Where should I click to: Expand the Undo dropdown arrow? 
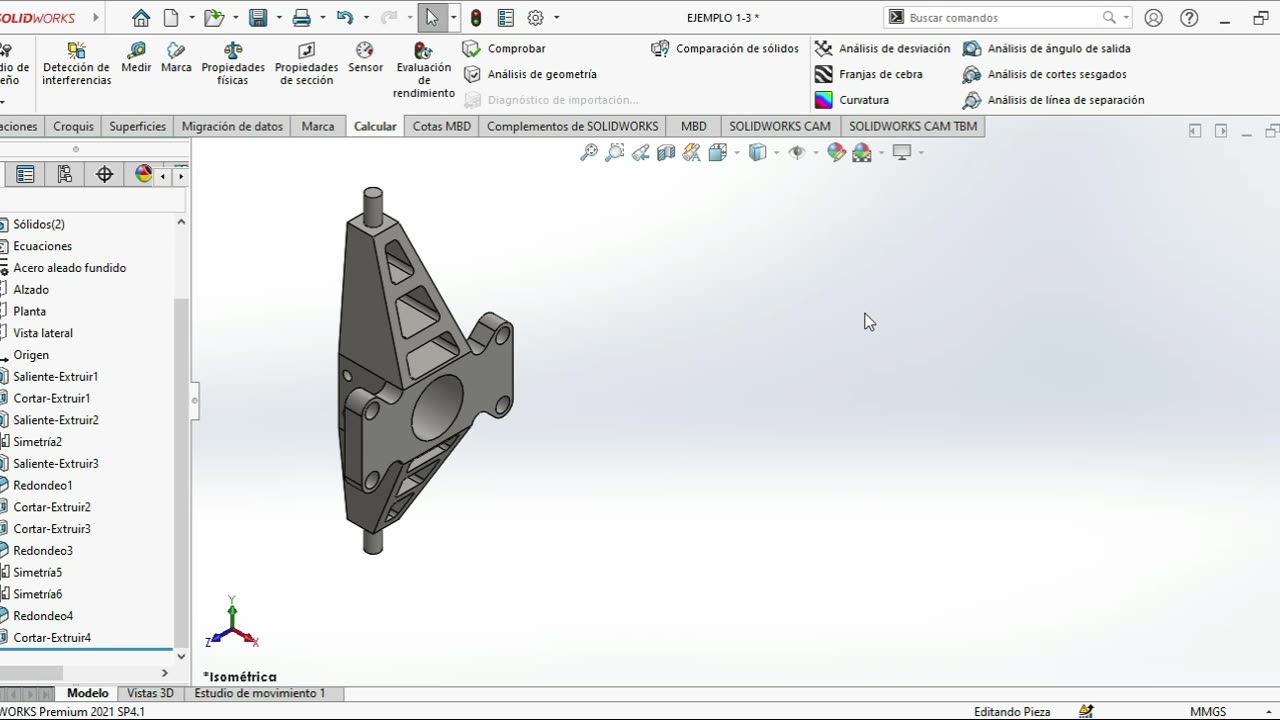coord(366,18)
